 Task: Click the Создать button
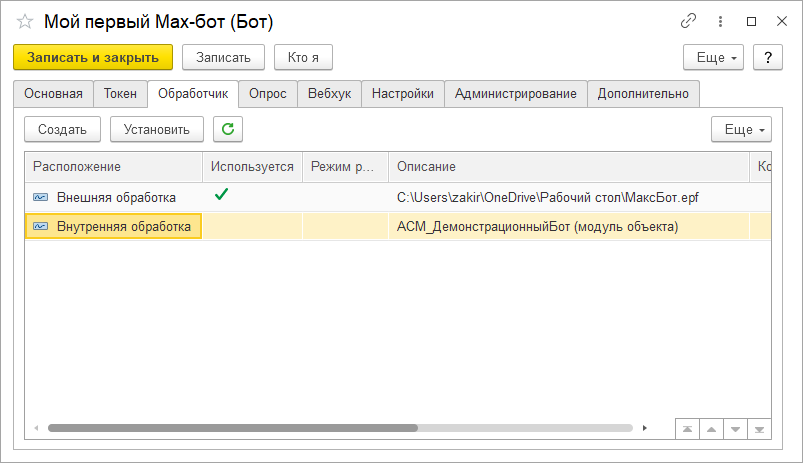click(62, 130)
